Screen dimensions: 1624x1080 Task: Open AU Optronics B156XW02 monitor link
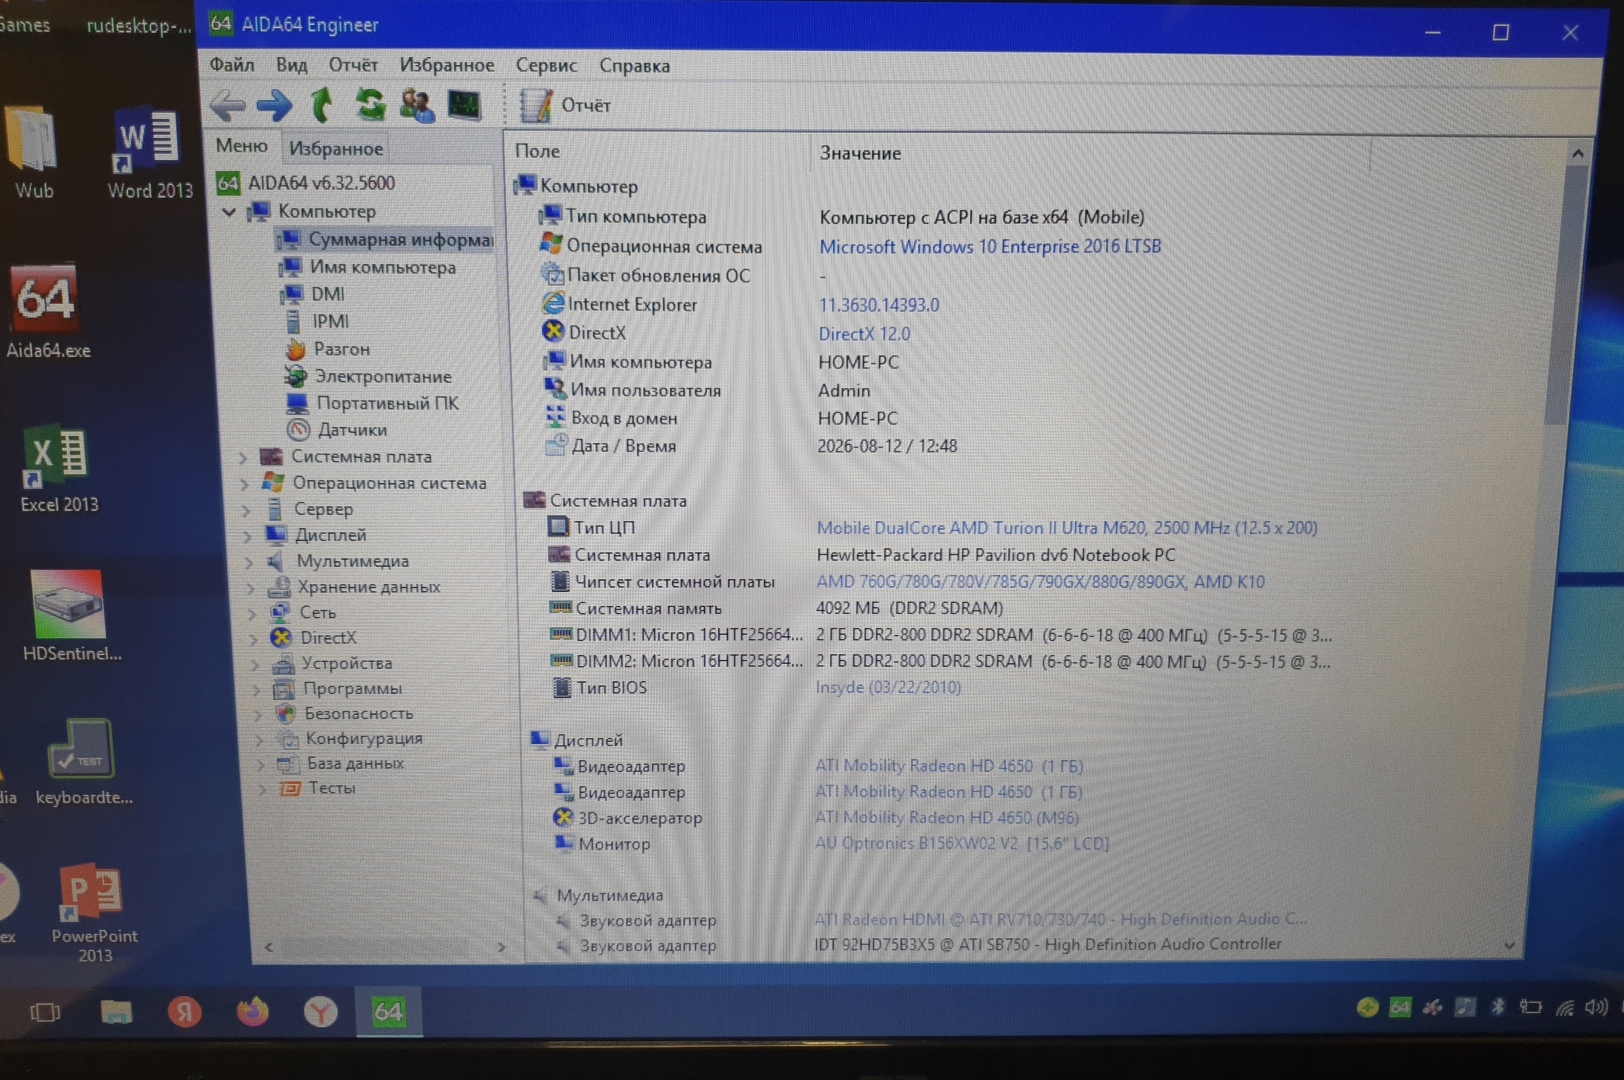click(x=962, y=843)
